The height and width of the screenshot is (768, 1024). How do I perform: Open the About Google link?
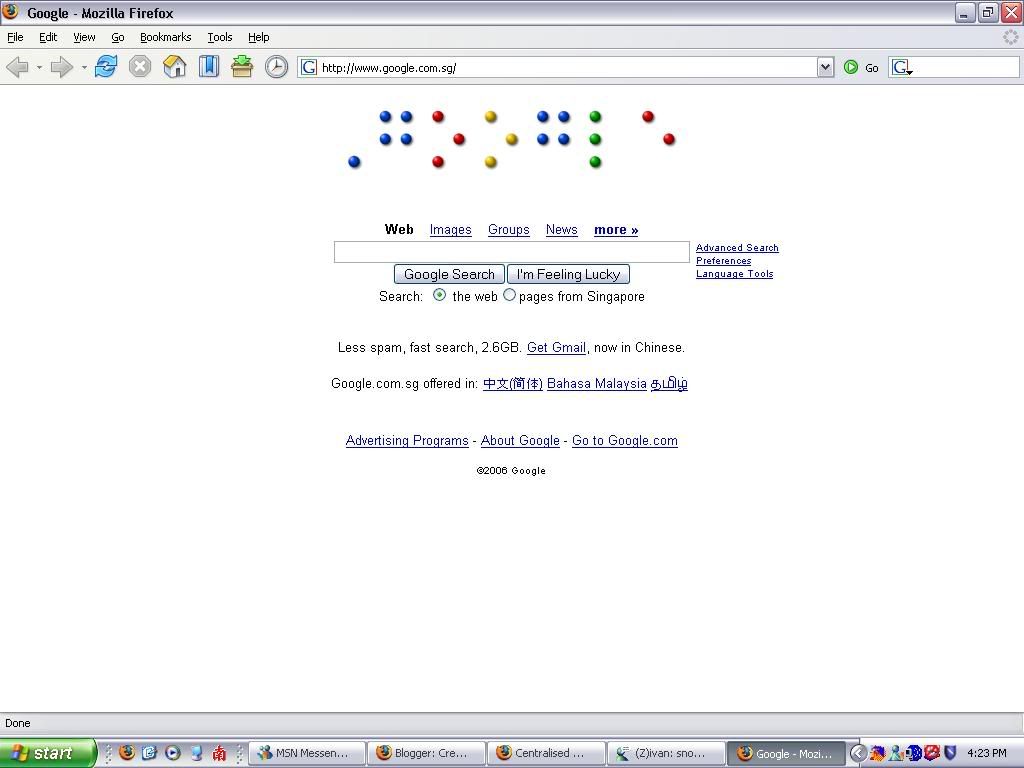(520, 441)
